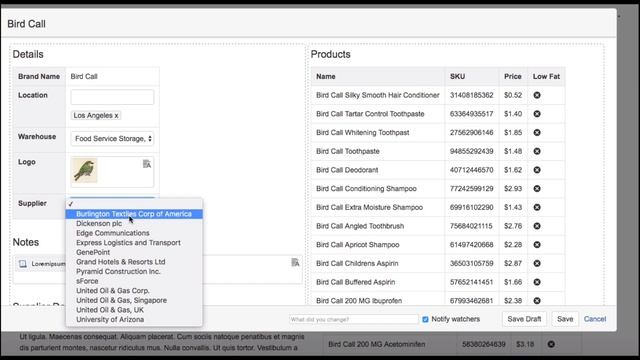This screenshot has height=360, width=640.
Task: Click Bird Call Angled Toothbrush name
Action: (x=360, y=226)
